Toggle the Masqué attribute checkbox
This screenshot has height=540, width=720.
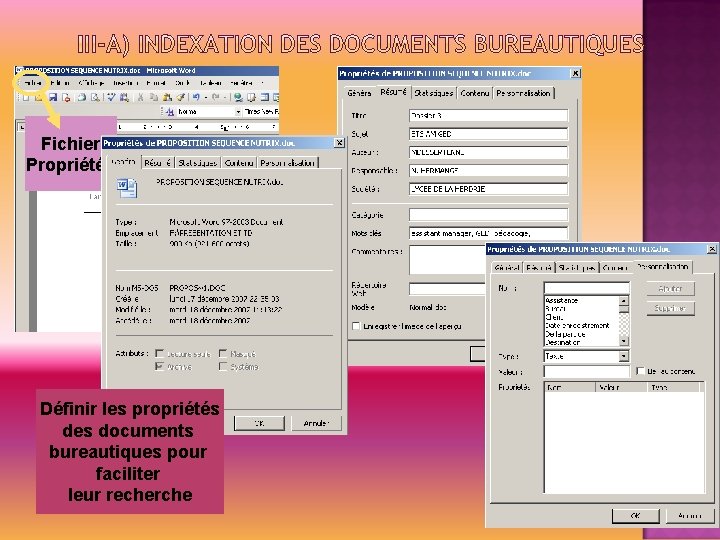[223, 353]
